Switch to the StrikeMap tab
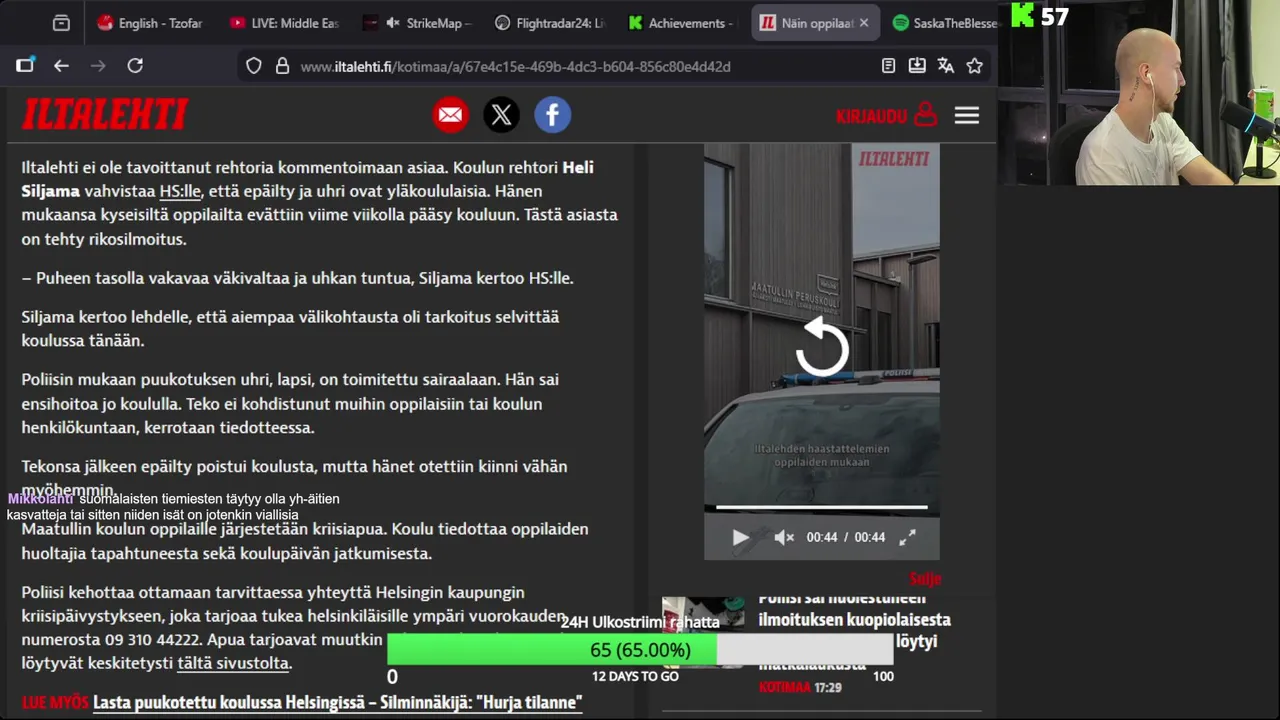This screenshot has height=720, width=1280. coord(417,23)
